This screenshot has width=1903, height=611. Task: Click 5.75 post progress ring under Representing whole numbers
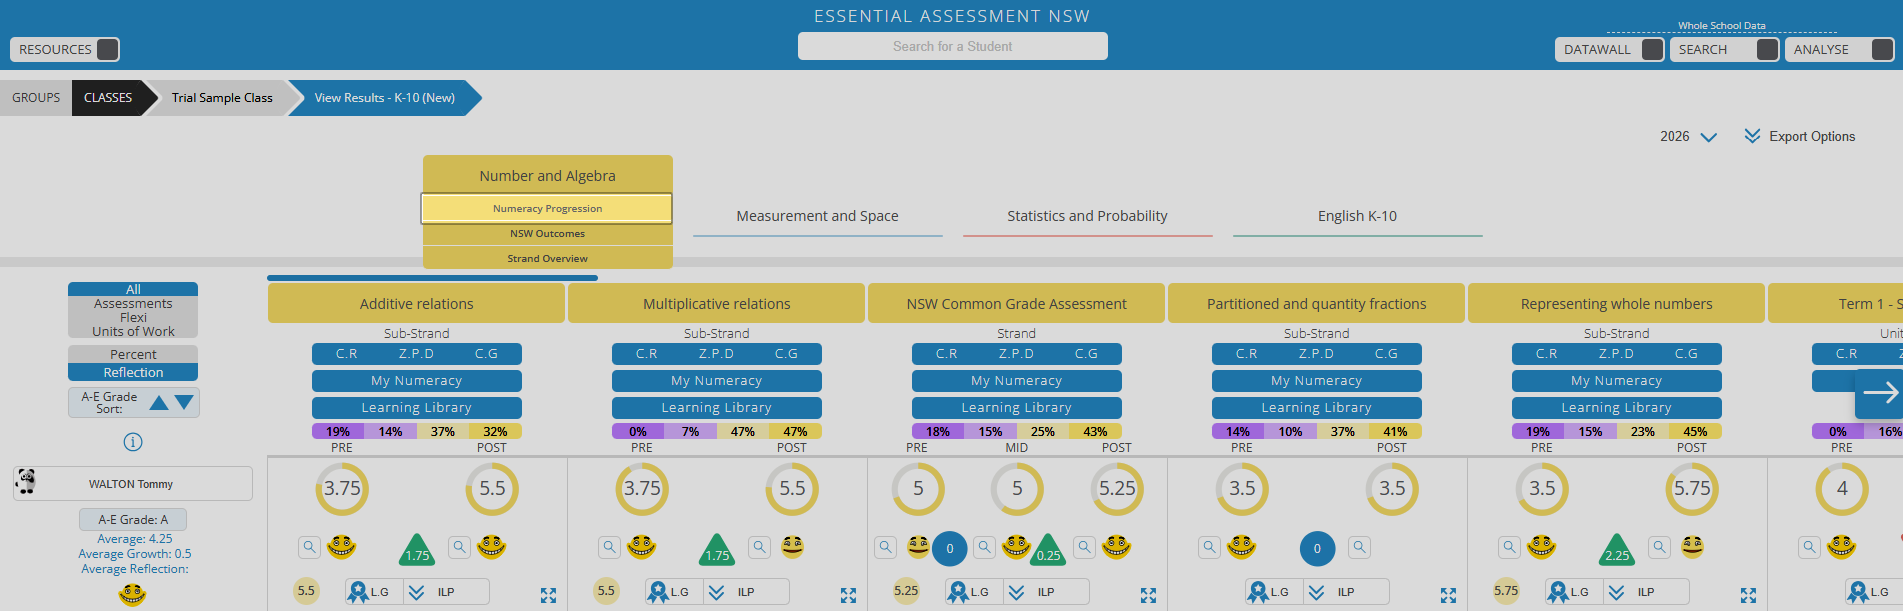click(x=1692, y=488)
